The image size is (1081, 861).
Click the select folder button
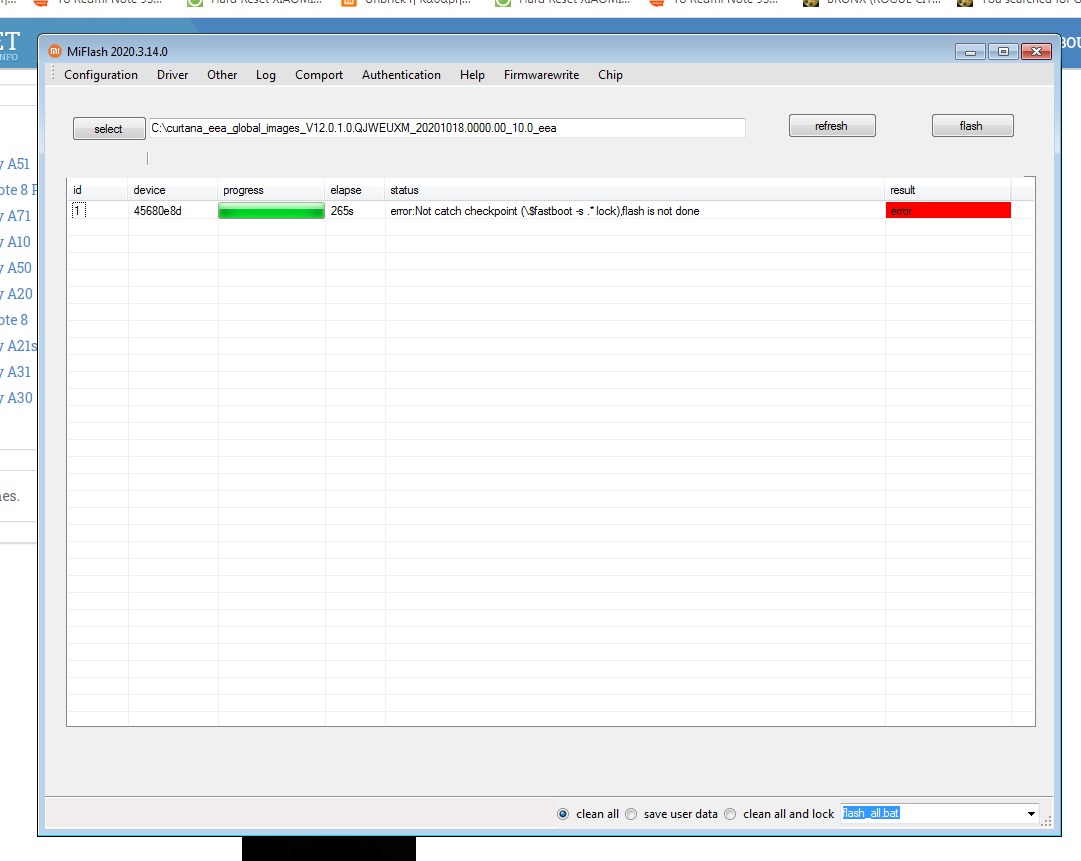(109, 129)
